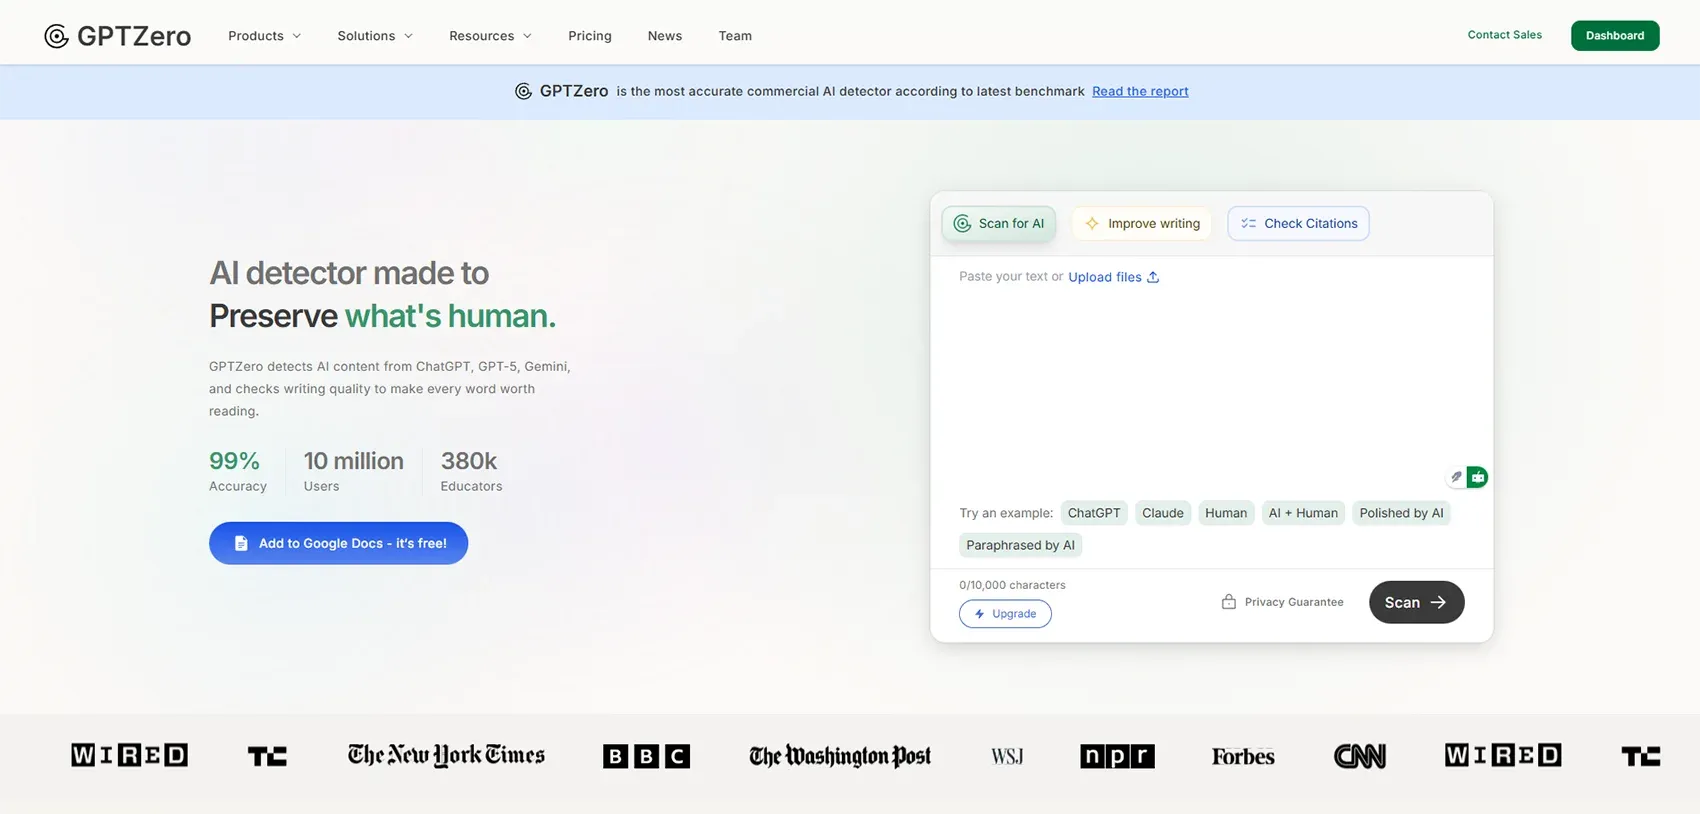Click the Privacy Guarantee lock icon
The width and height of the screenshot is (1700, 814).
click(x=1229, y=602)
